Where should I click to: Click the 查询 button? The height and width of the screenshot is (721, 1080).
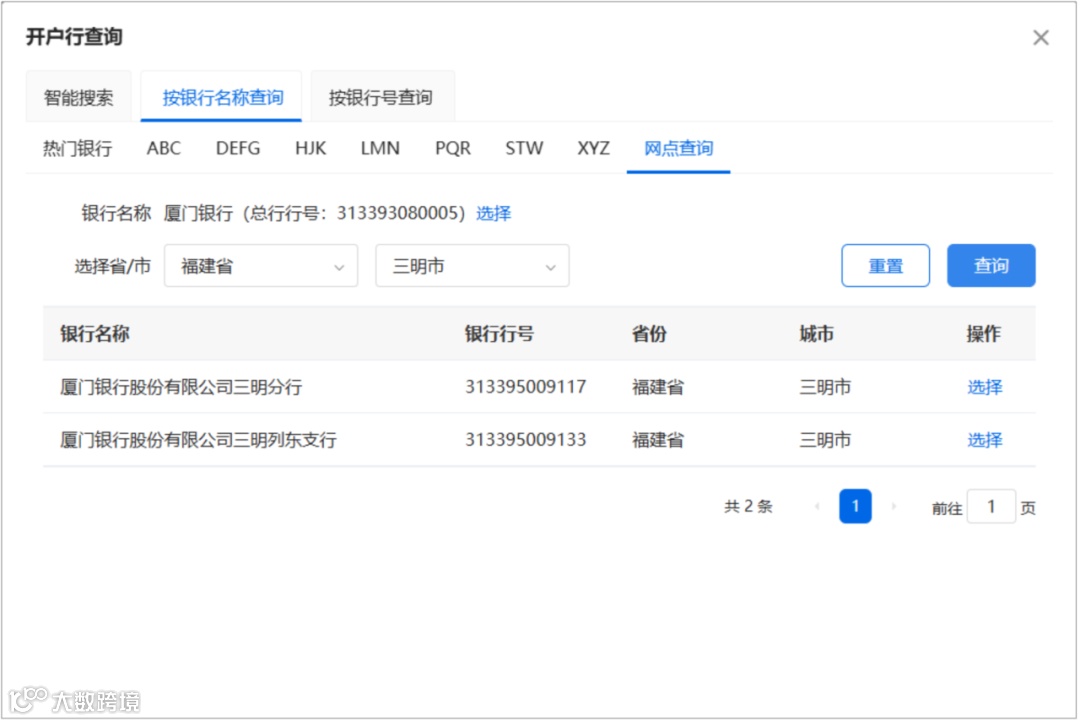[990, 266]
